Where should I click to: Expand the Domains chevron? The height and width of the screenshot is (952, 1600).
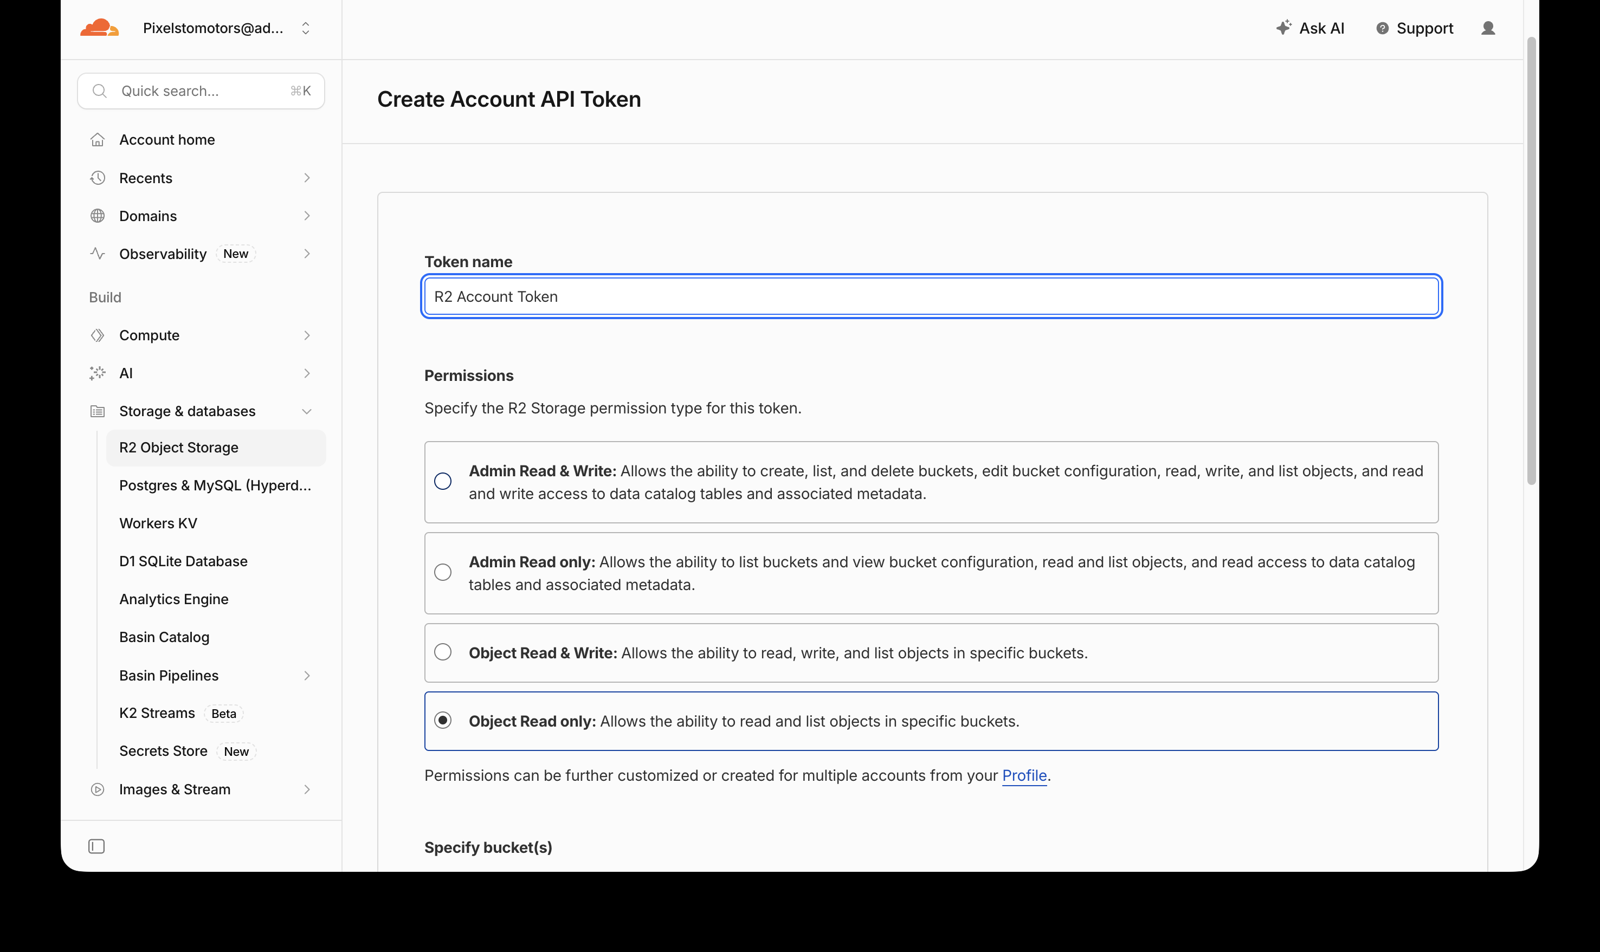(307, 216)
